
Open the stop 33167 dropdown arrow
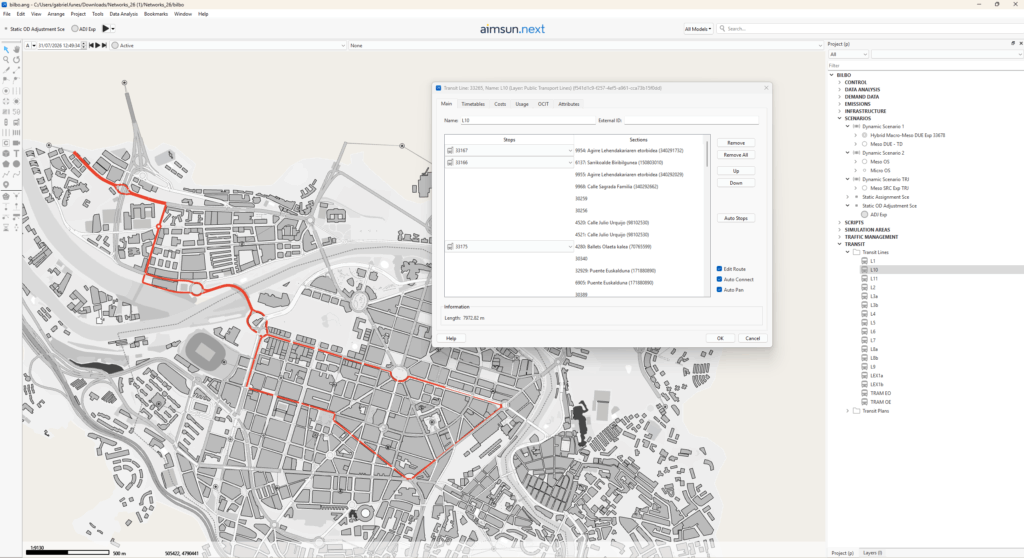(x=569, y=150)
